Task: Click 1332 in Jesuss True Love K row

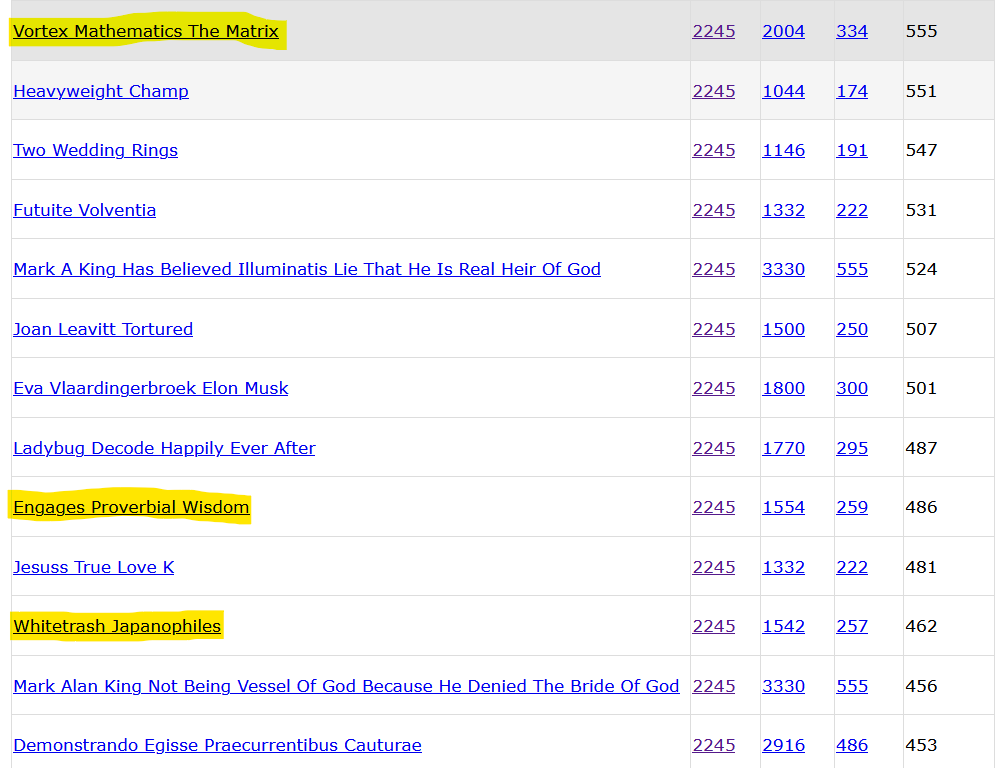Action: (783, 566)
